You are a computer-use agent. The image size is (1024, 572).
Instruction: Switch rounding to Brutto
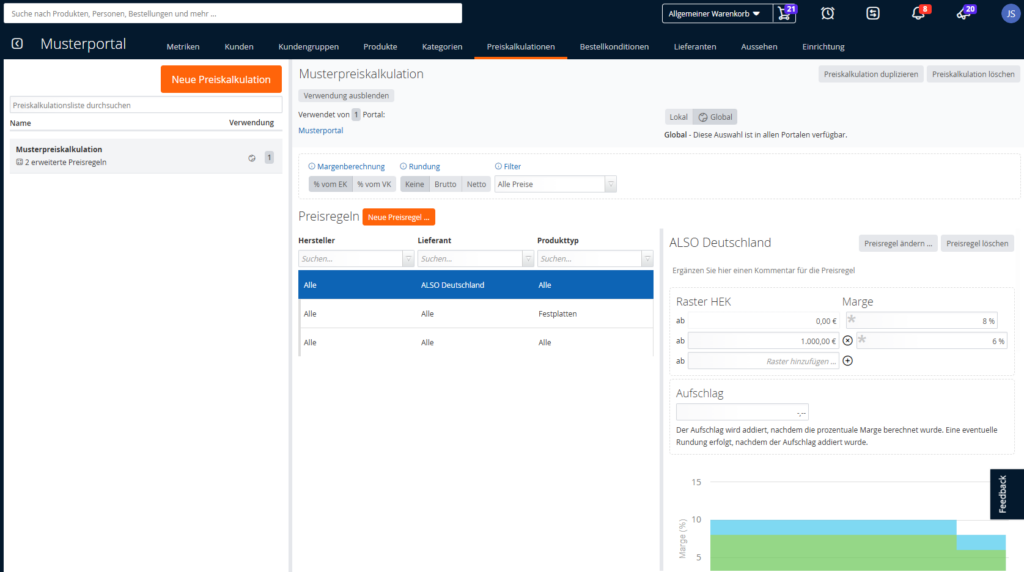click(445, 184)
